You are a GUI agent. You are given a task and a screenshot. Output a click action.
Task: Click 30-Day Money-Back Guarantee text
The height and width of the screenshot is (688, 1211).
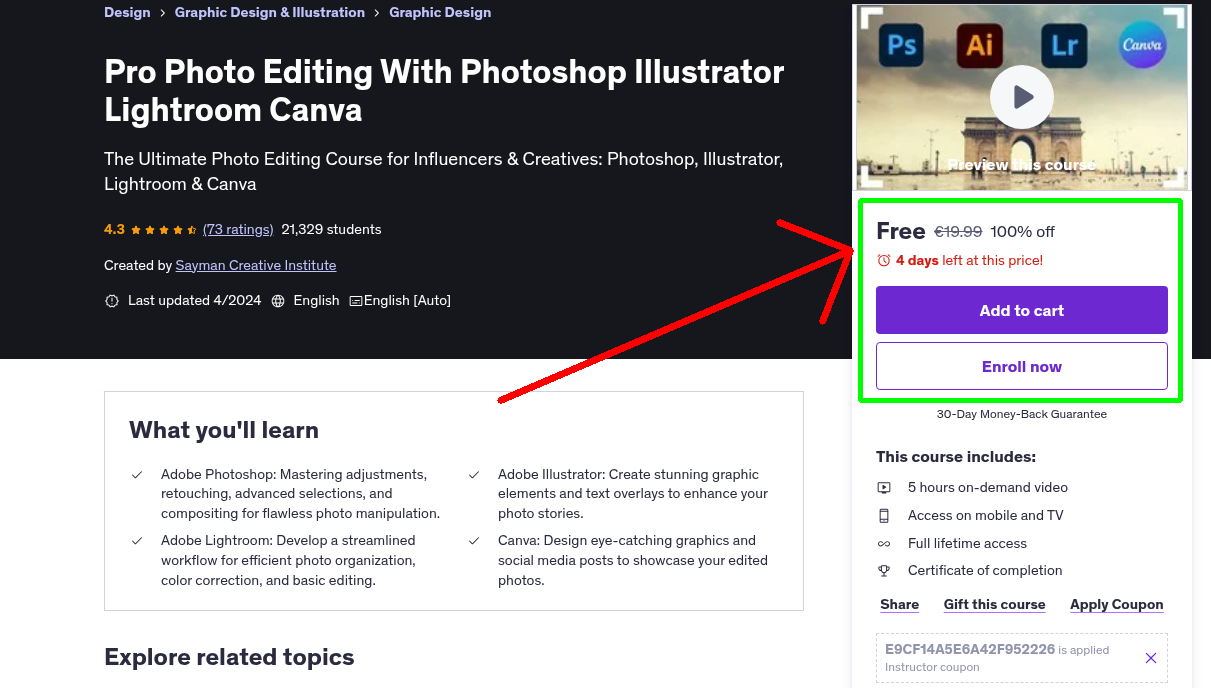point(1022,414)
